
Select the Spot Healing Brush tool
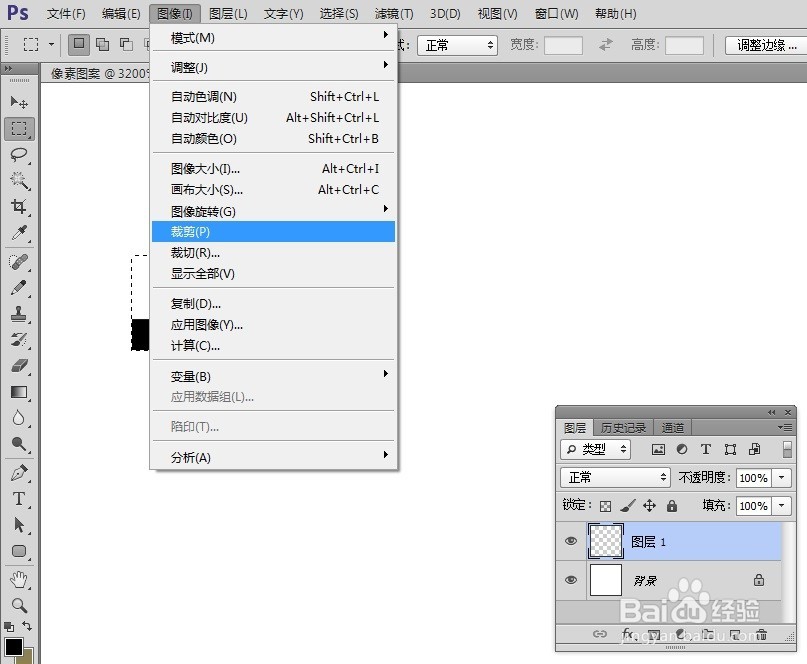pyautogui.click(x=19, y=262)
